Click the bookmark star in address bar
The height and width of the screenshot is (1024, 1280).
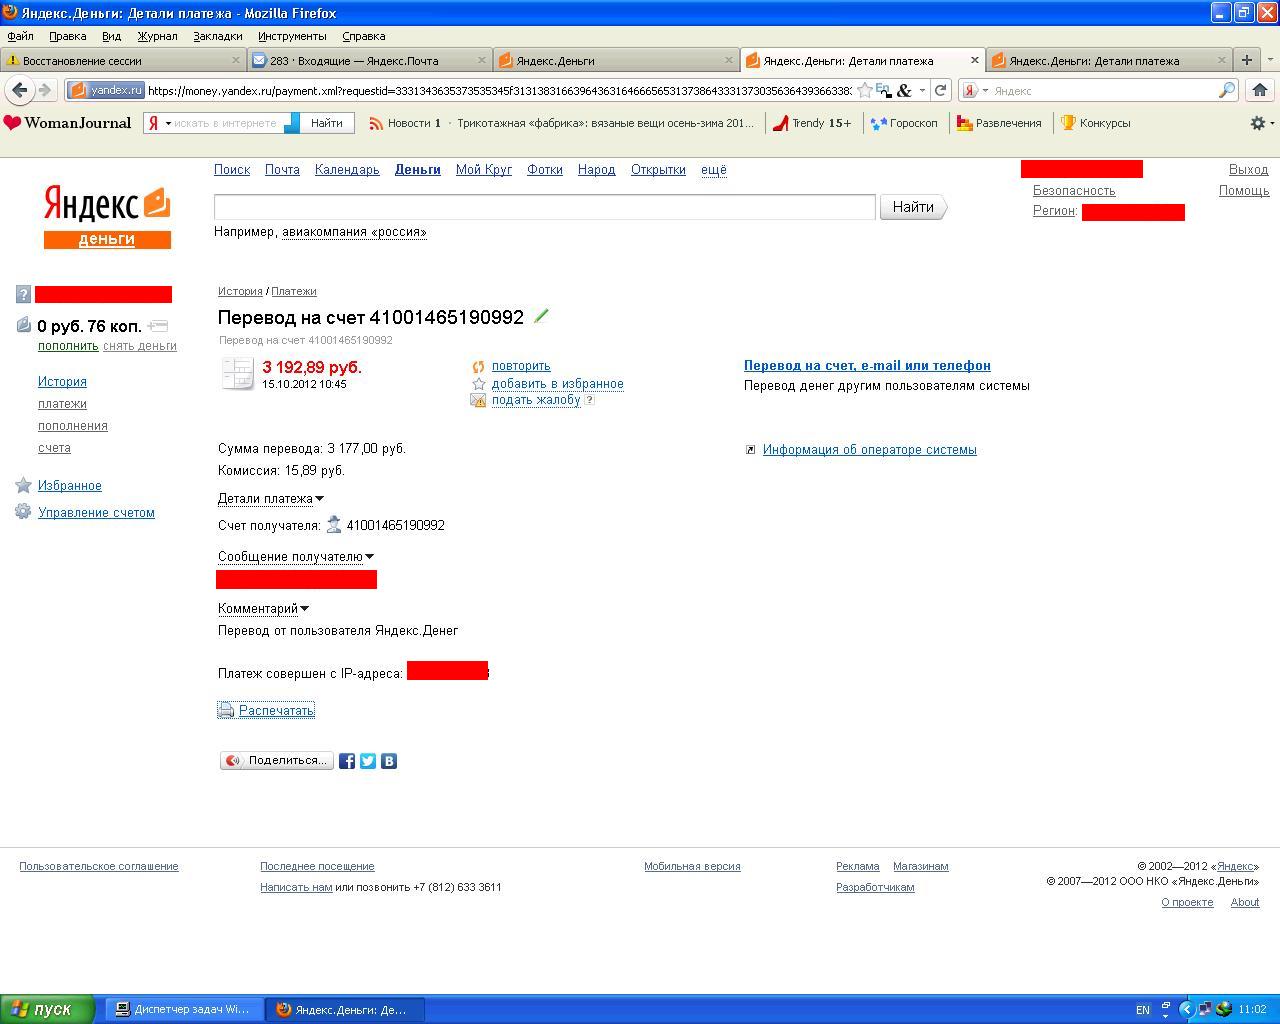[x=864, y=90]
